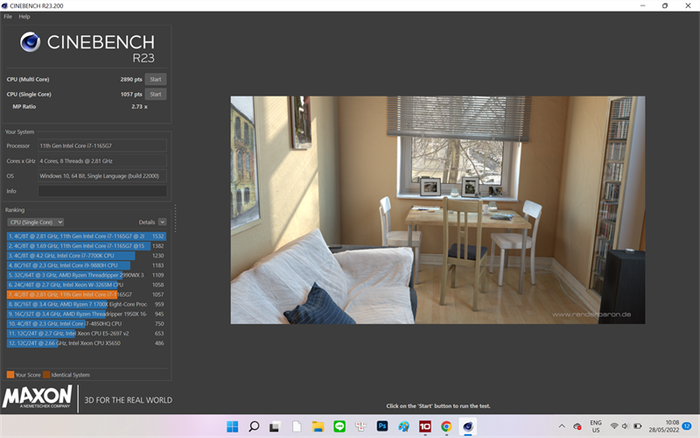
Task: Click the MAXON logo
Action: pyautogui.click(x=37, y=396)
